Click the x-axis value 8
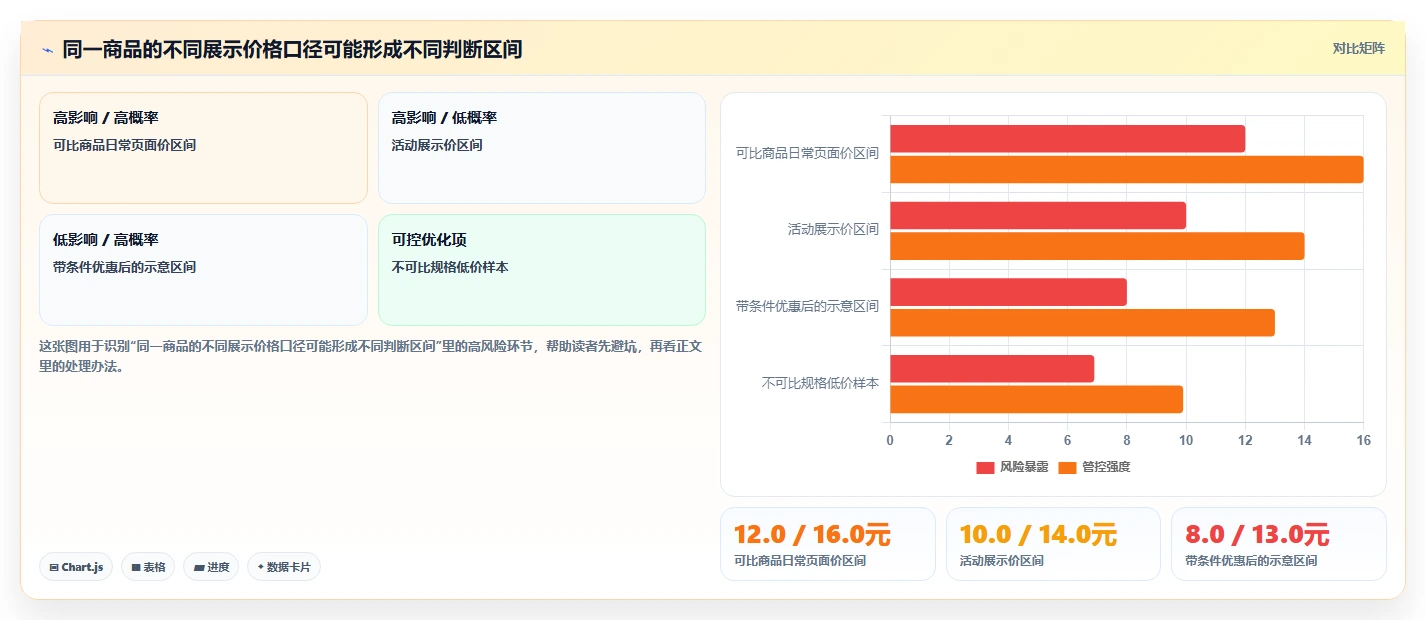 click(x=1127, y=440)
